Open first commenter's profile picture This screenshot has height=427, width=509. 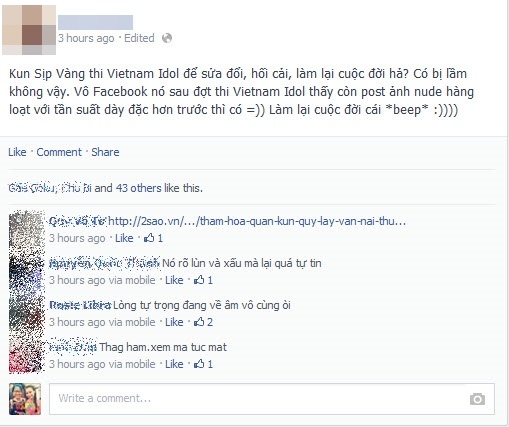pos(27,228)
